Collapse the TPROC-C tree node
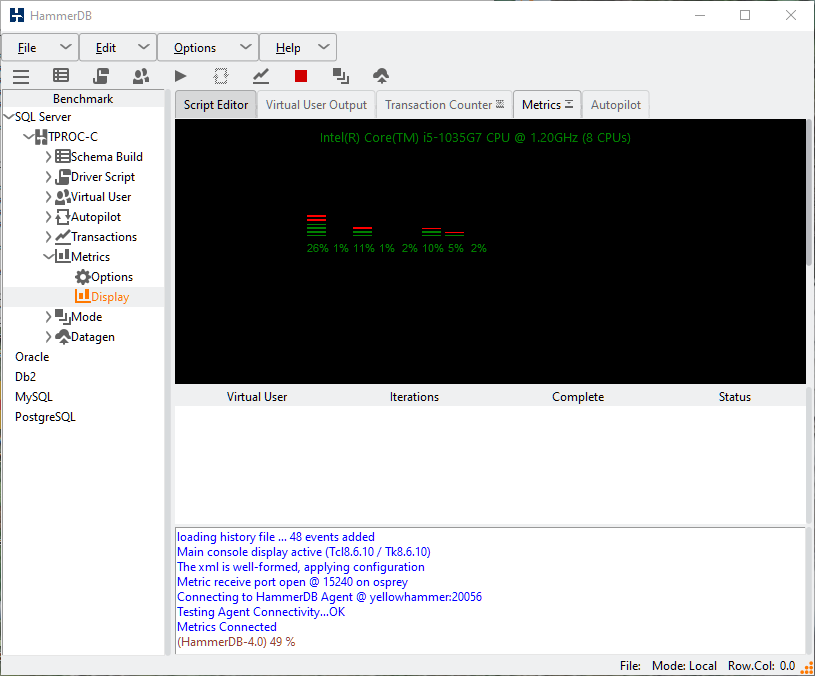This screenshot has width=815, height=676. 29,137
